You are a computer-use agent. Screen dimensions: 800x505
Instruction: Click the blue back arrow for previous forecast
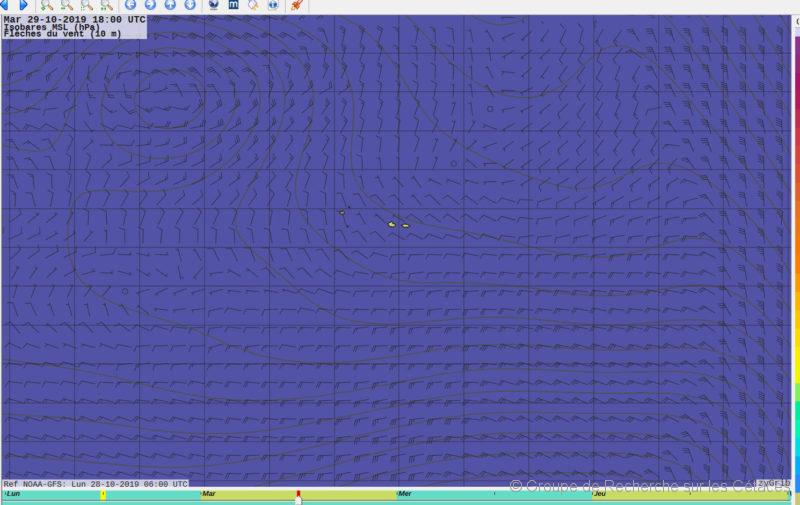tap(5, 5)
